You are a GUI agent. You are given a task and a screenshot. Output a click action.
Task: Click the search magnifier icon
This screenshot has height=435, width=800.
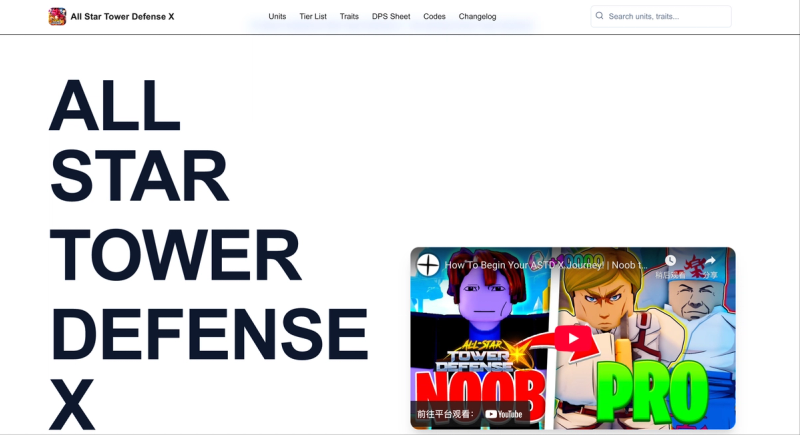pyautogui.click(x=599, y=16)
